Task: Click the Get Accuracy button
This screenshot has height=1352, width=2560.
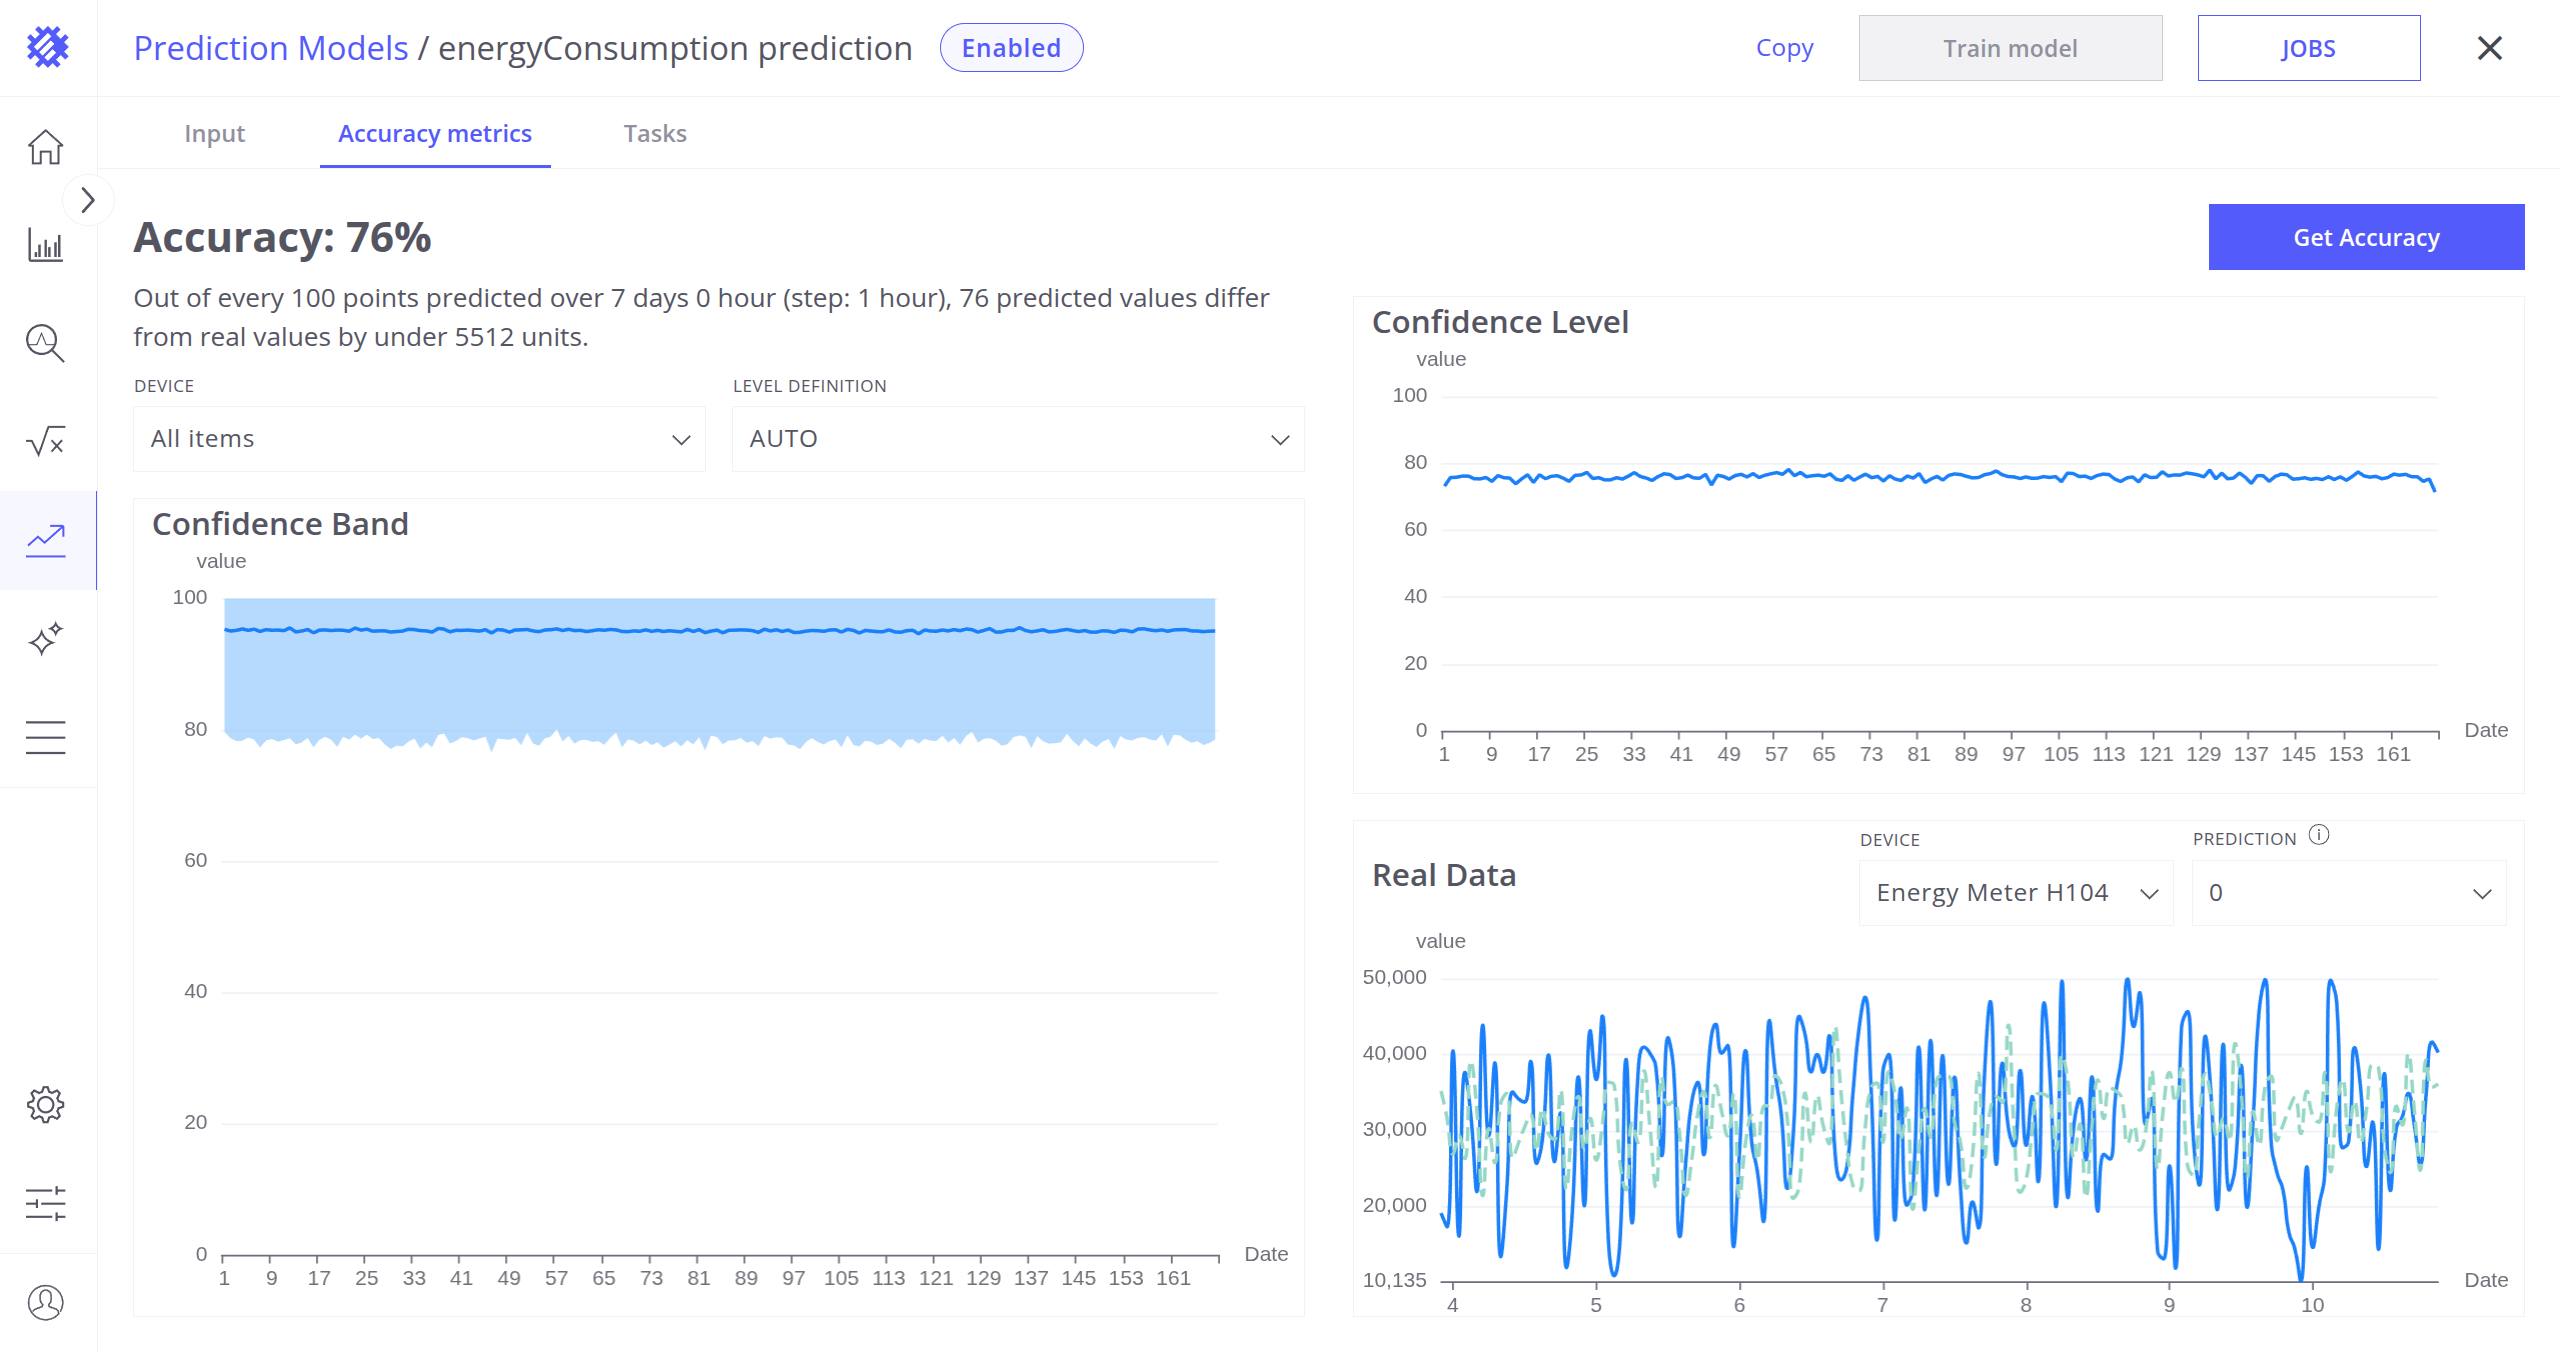Action: [x=2365, y=237]
